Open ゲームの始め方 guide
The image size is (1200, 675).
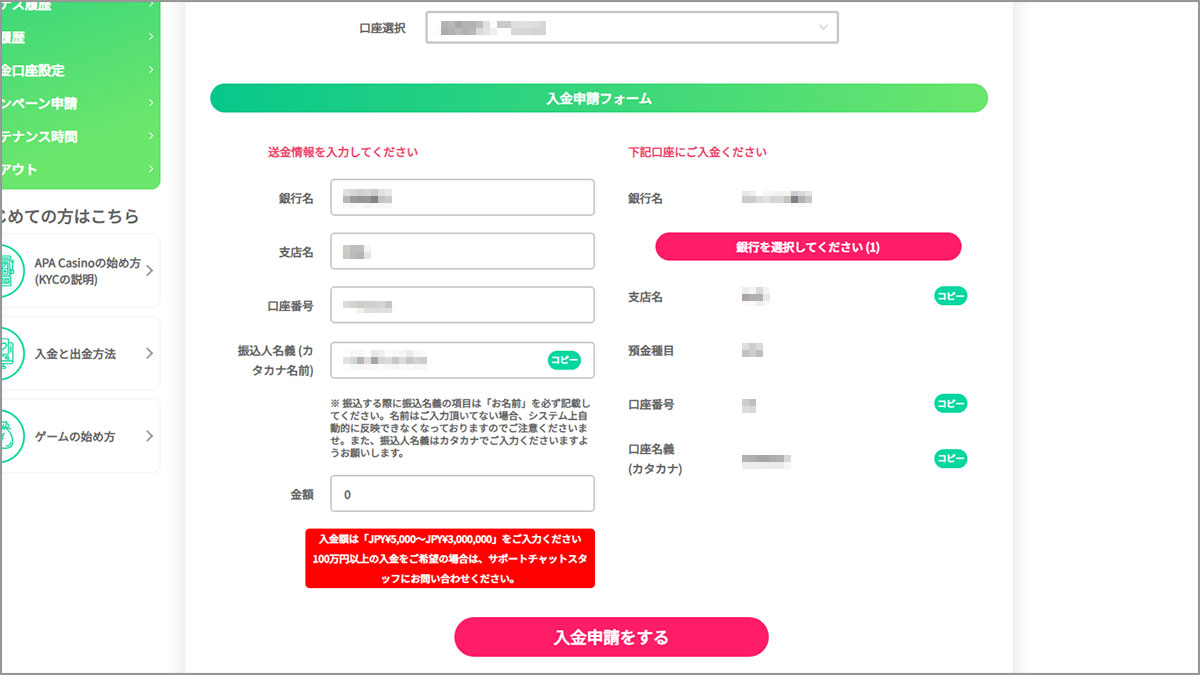click(80, 436)
